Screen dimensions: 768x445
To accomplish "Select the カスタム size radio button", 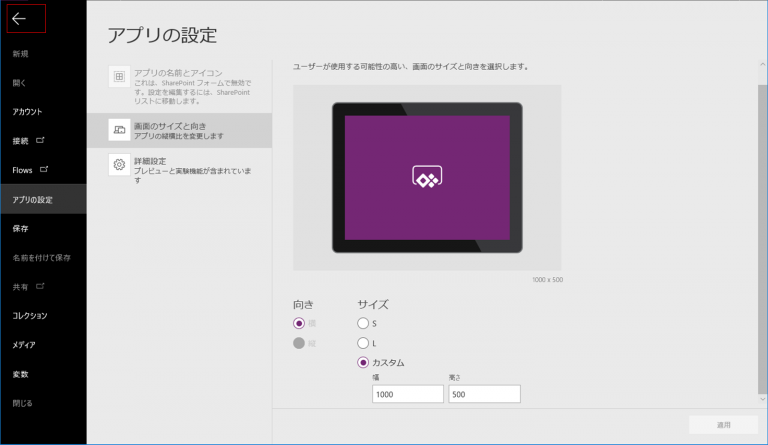I will tap(363, 362).
